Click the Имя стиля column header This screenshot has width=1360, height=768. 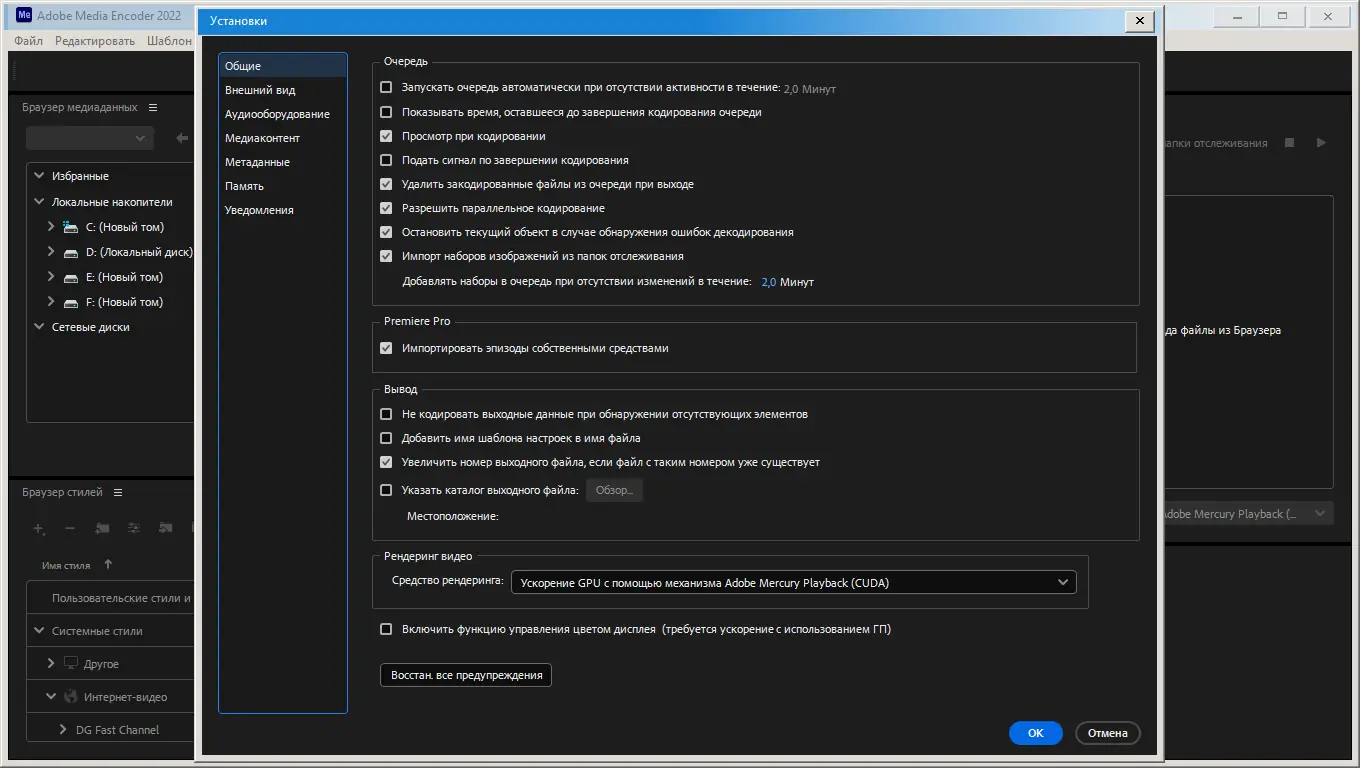pos(66,565)
